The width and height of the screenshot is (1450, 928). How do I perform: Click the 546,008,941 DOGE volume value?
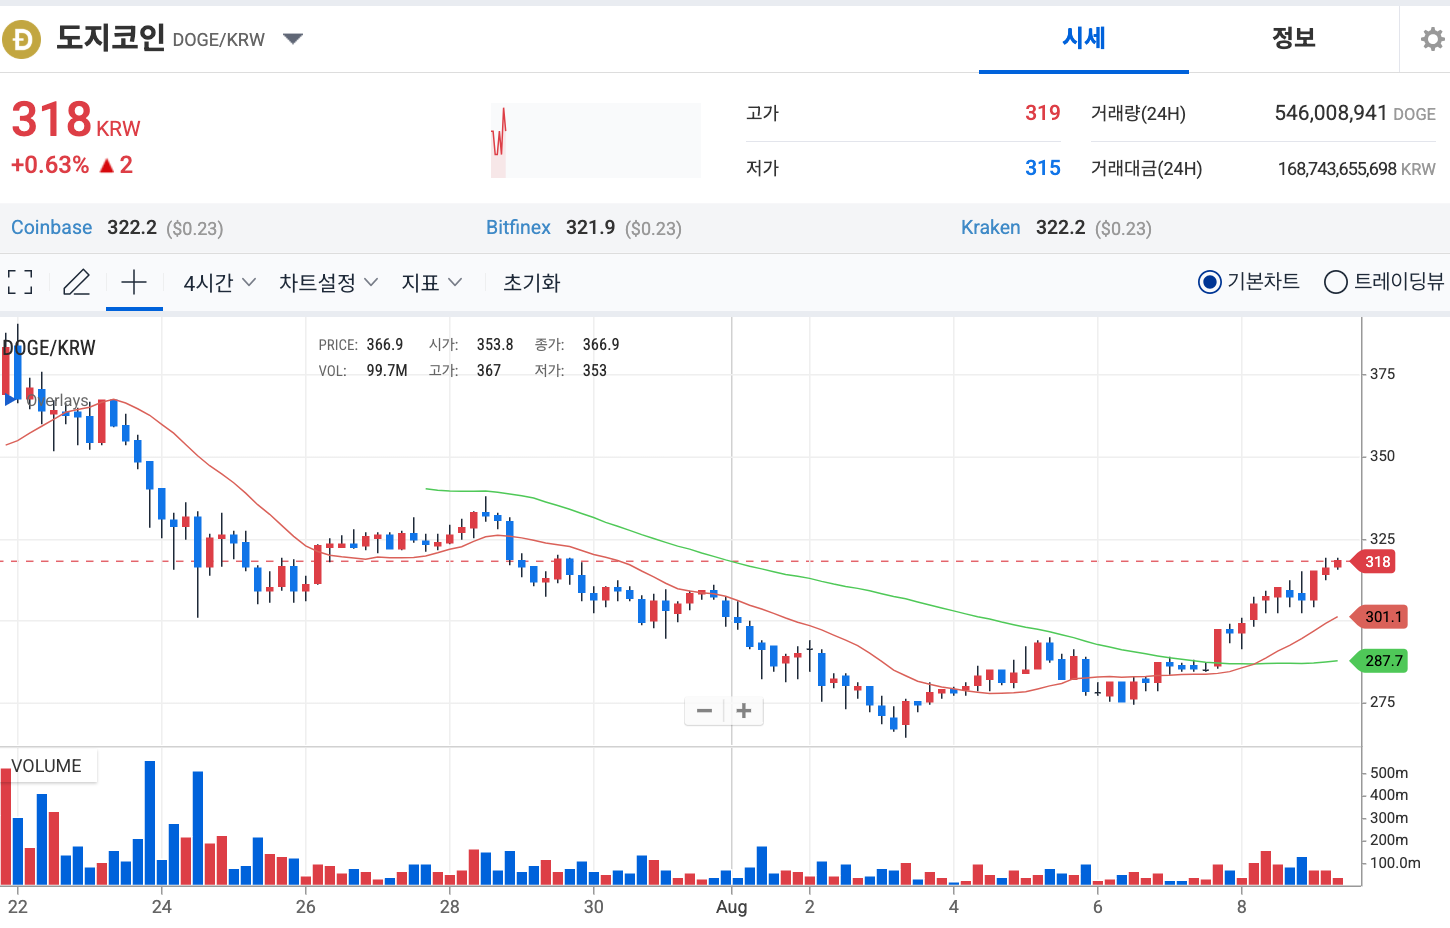pyautogui.click(x=1355, y=113)
